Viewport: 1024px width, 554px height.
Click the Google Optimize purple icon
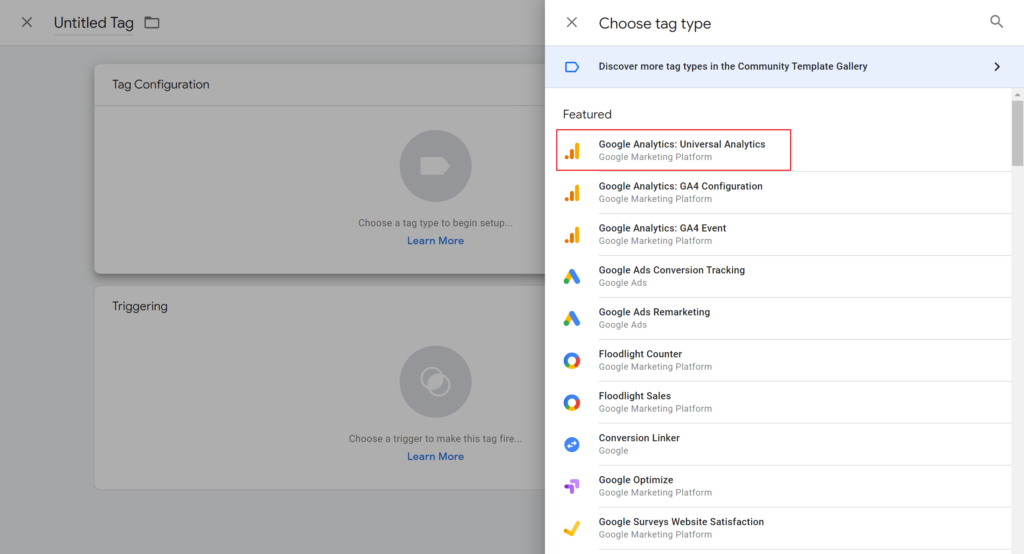(x=572, y=487)
